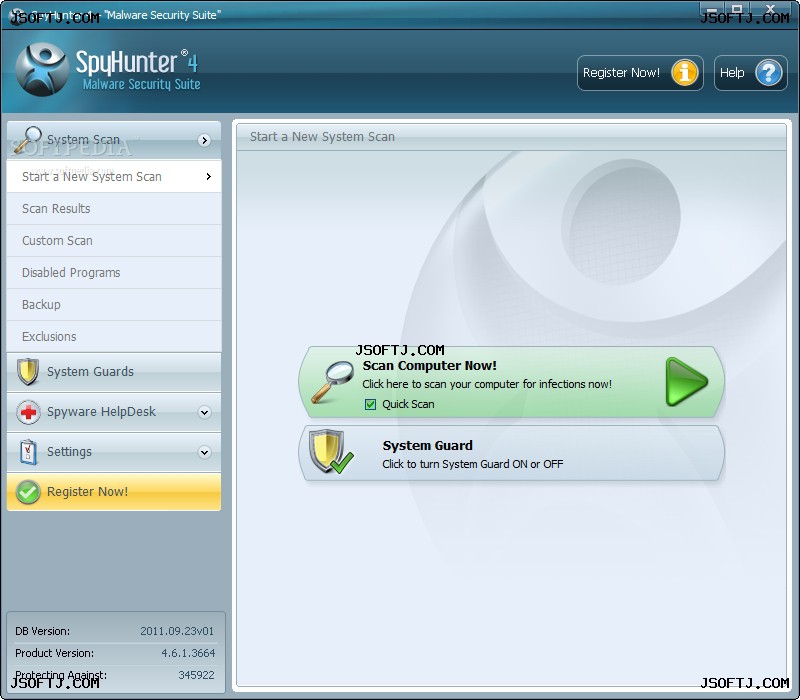Click the System Guard shield with checkmark icon
This screenshot has width=800, height=700.
click(331, 452)
